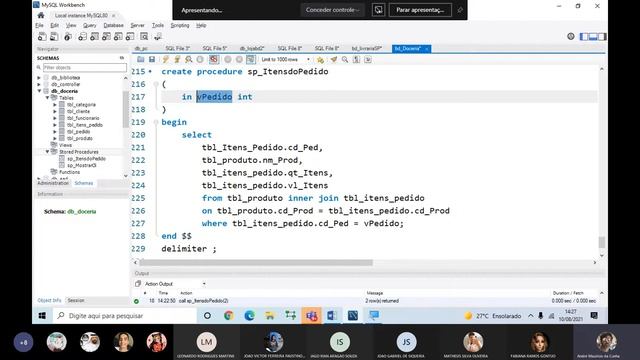
Task: Open a script file in the editor
Action: point(140,60)
